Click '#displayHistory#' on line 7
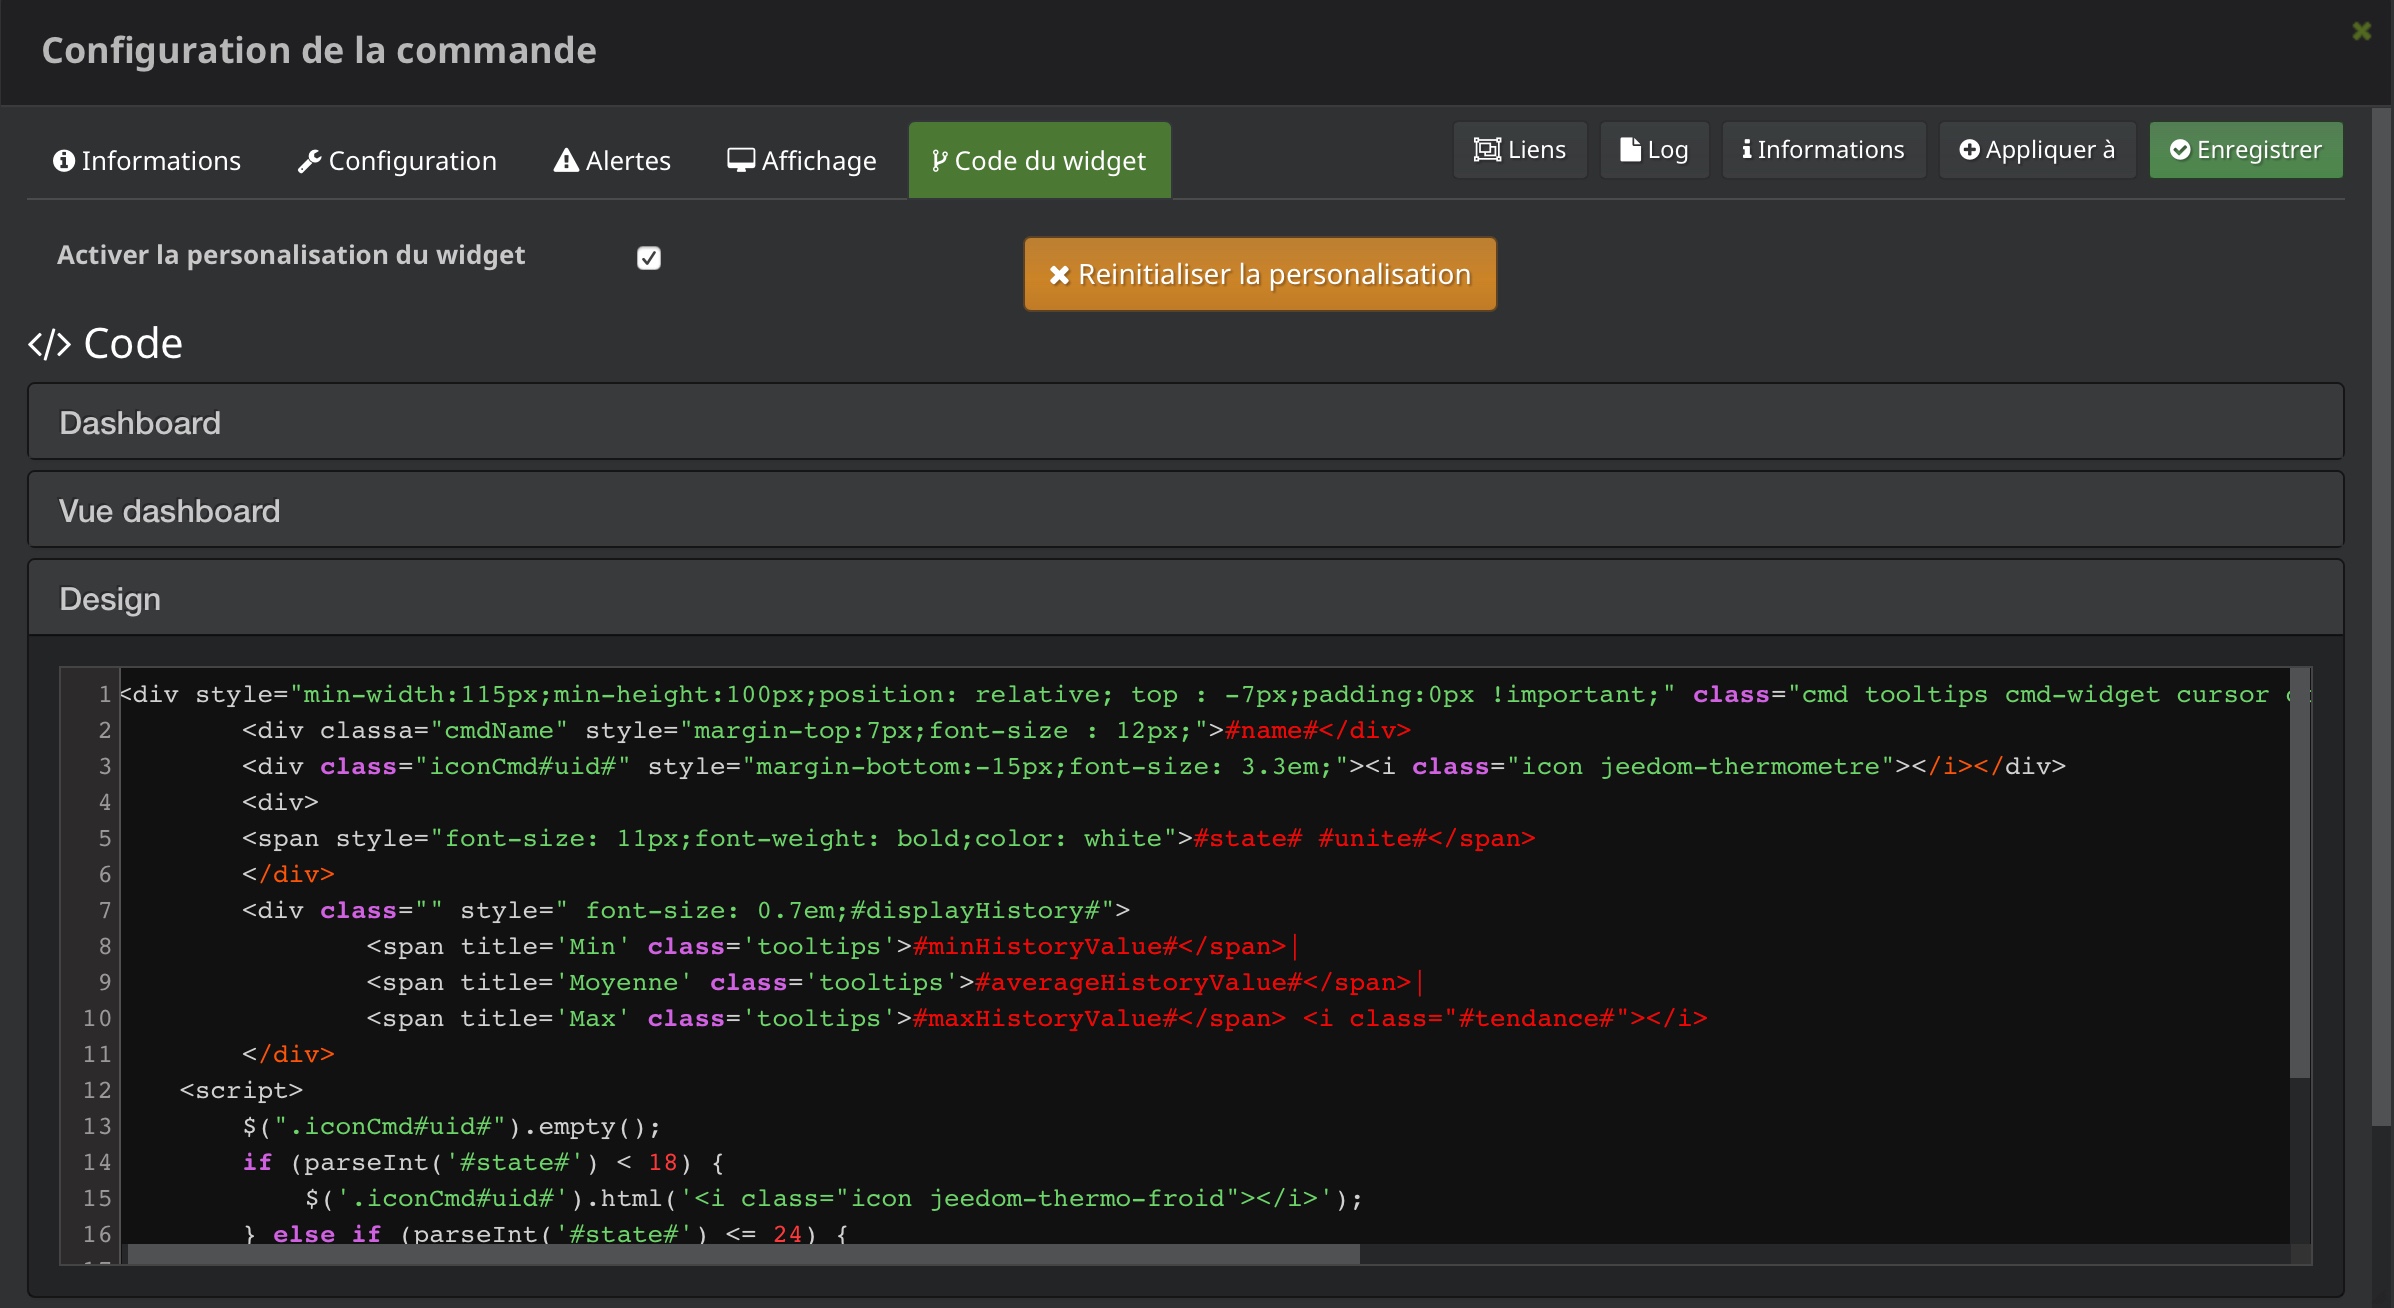Viewport: 2394px width, 1308px height. pos(975,910)
